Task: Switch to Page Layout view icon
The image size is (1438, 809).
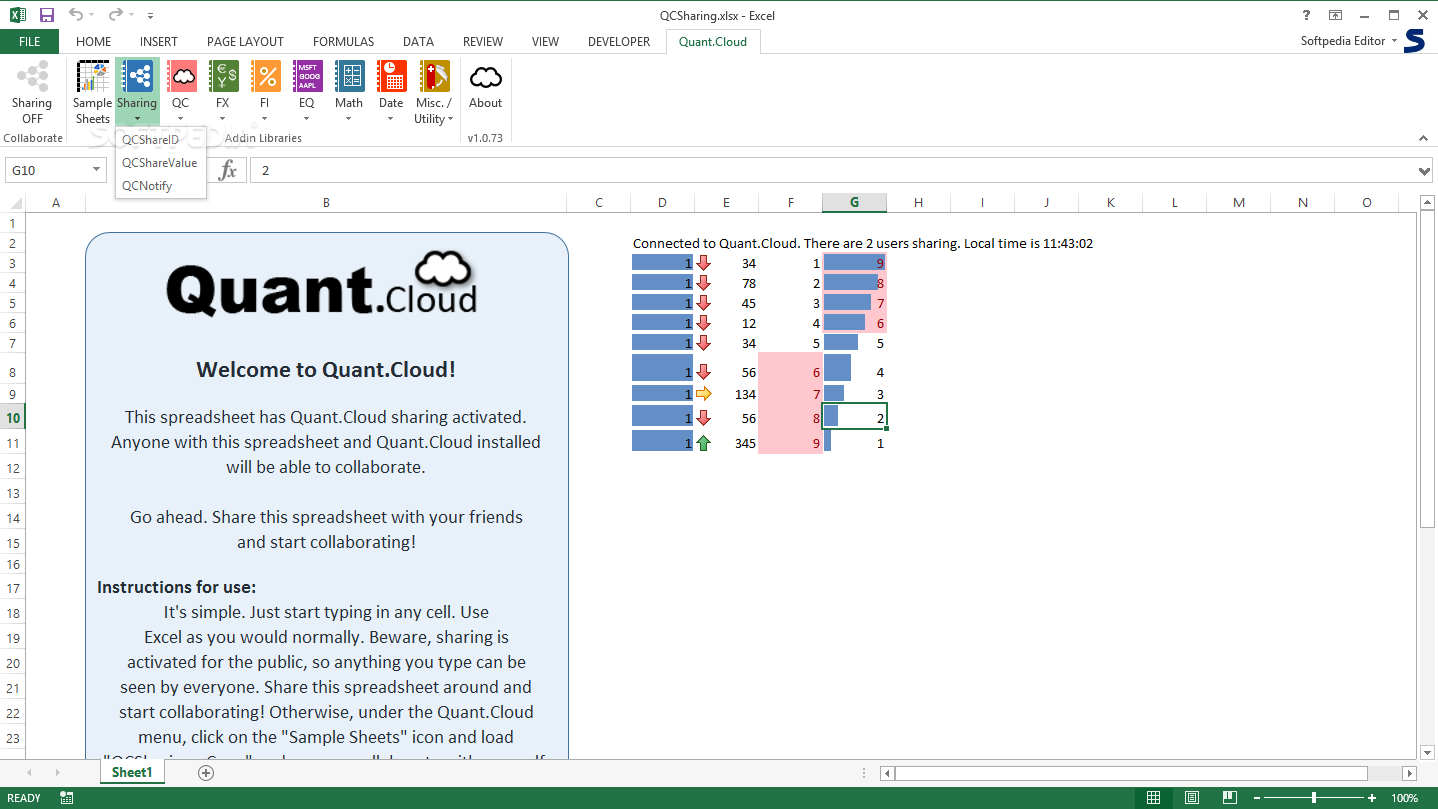Action: (x=1192, y=798)
